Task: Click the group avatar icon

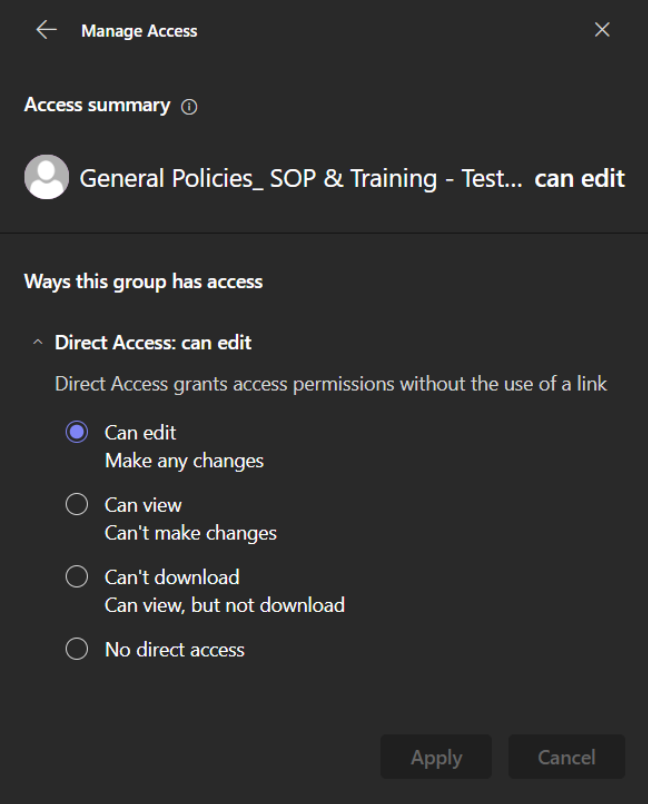Action: 46,178
